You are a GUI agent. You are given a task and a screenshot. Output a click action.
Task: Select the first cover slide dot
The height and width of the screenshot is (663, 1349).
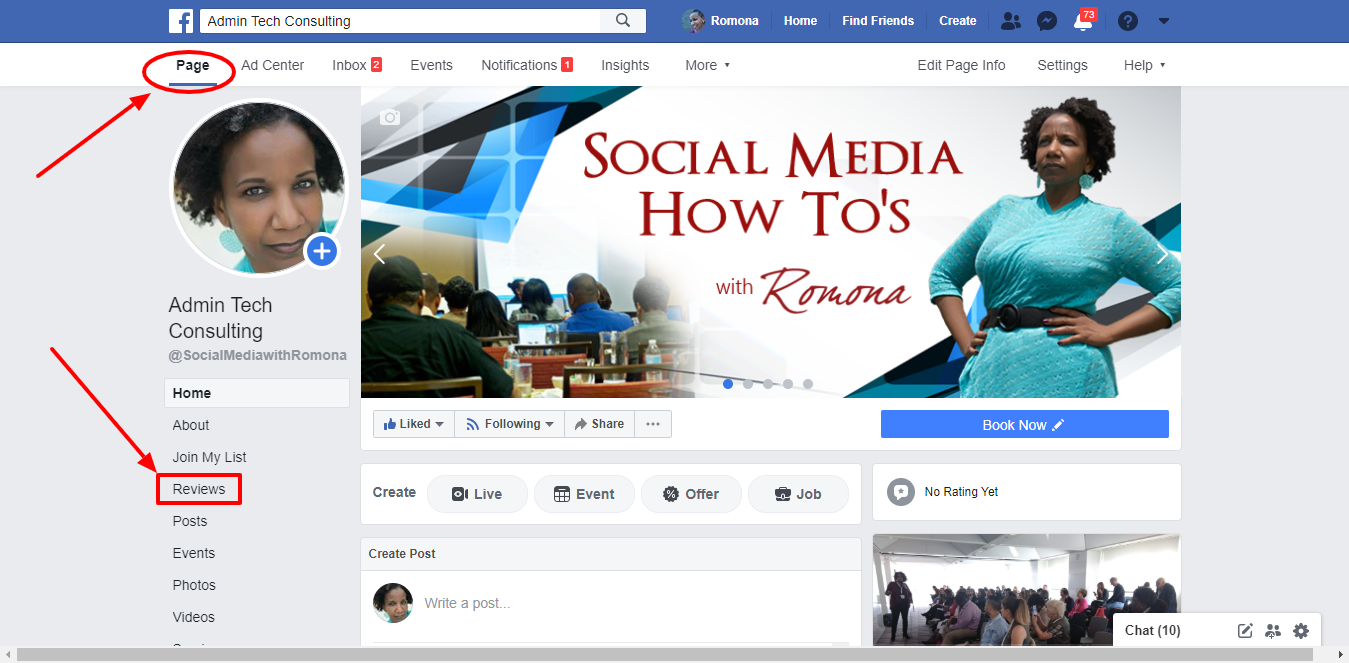click(728, 384)
